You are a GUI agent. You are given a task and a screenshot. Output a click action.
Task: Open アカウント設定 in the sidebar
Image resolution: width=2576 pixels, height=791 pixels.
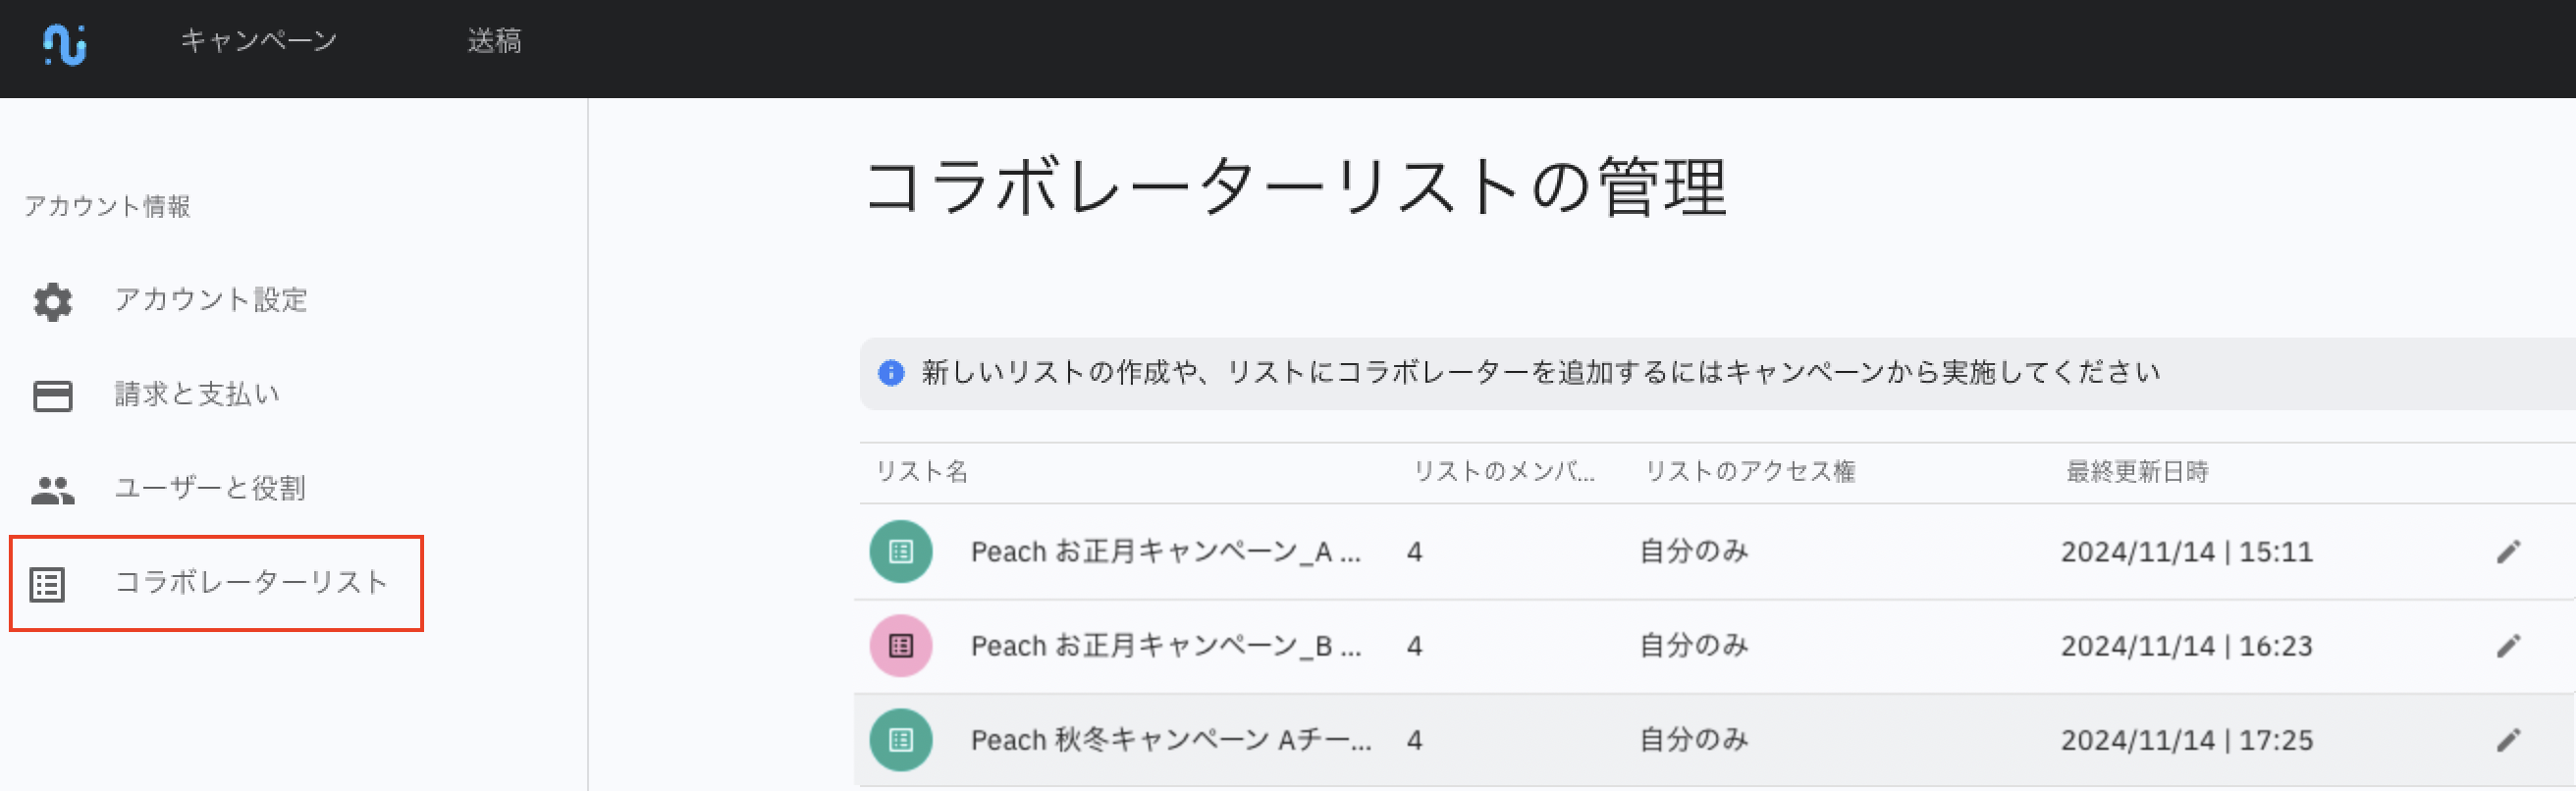click(210, 300)
